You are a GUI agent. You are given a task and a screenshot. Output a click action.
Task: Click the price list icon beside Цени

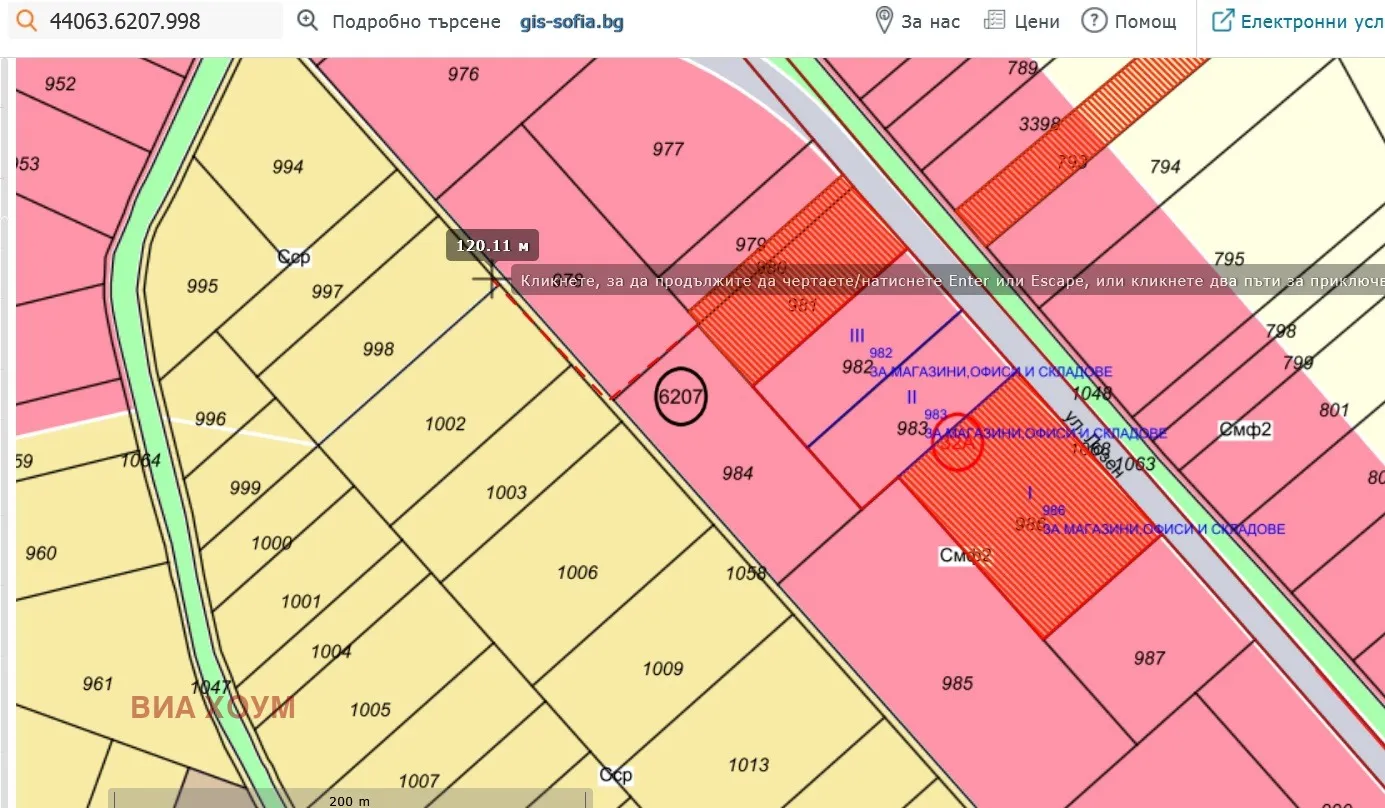coord(994,21)
